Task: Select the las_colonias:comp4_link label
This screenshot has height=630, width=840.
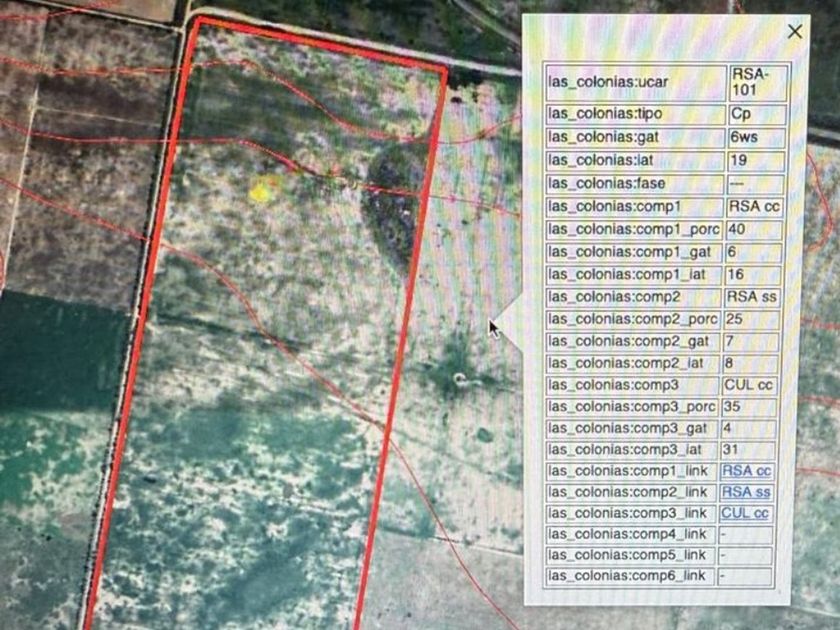Action: [x=627, y=534]
